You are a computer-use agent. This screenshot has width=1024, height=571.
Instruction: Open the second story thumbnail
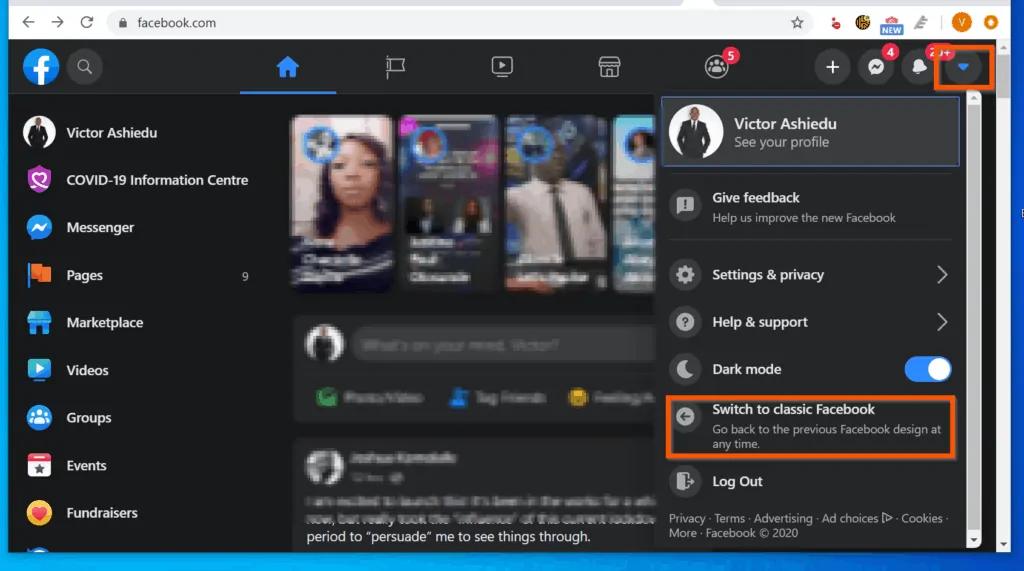tap(449, 203)
